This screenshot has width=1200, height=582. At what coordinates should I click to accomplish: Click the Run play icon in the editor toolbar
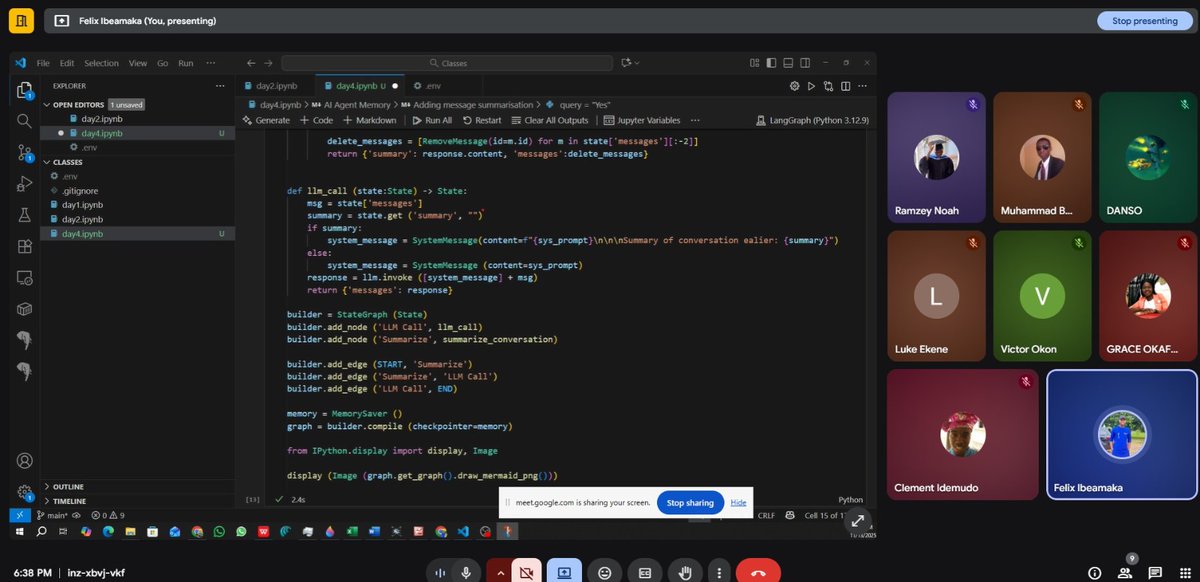coord(811,86)
